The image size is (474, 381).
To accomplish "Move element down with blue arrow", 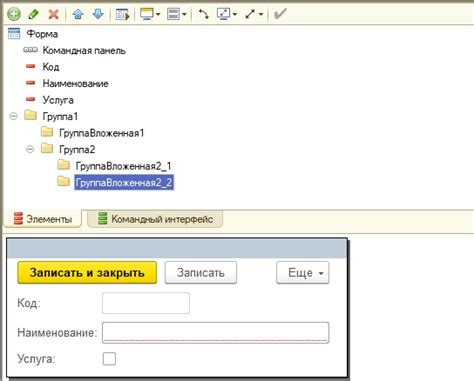I will 98,14.
